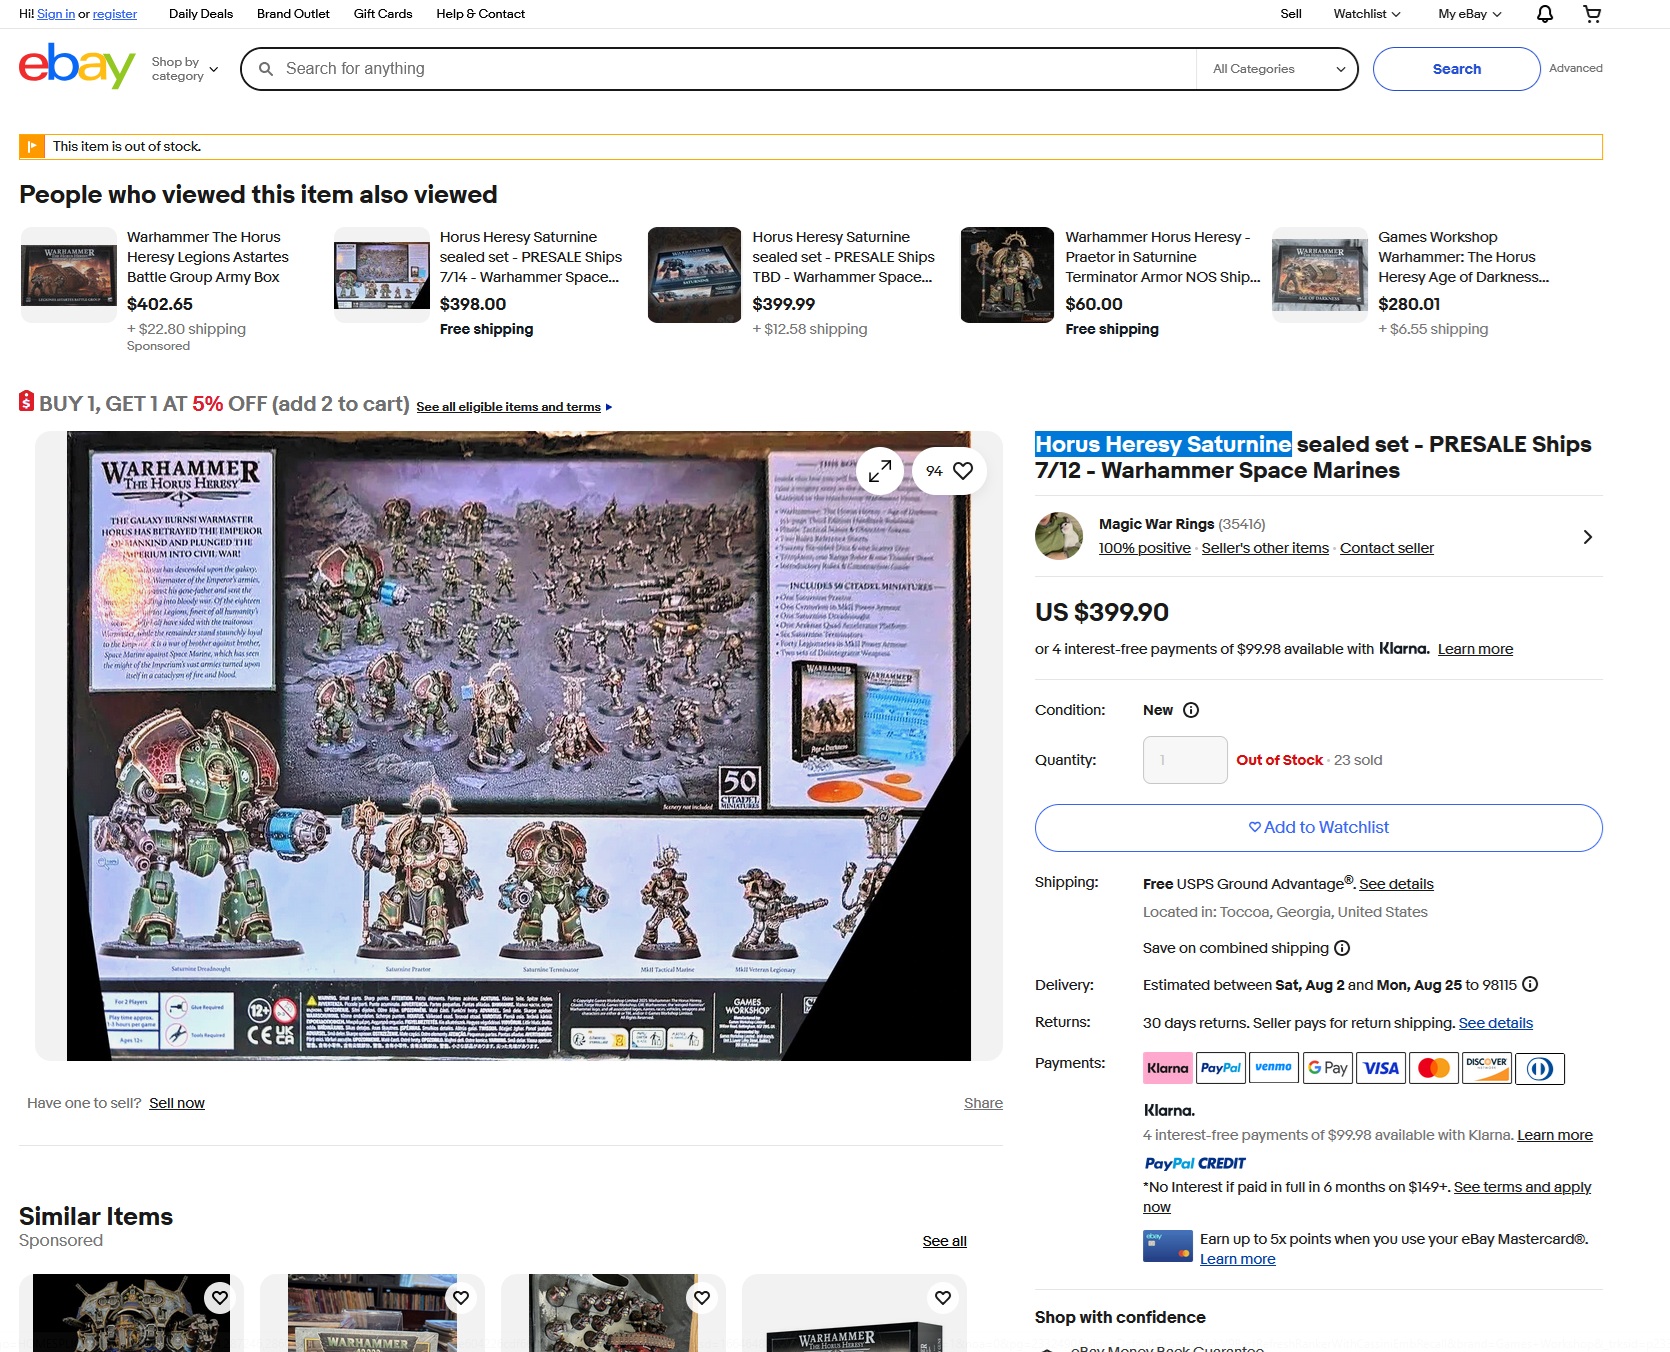Click Learn more under eBay Mastercard

(1238, 1259)
